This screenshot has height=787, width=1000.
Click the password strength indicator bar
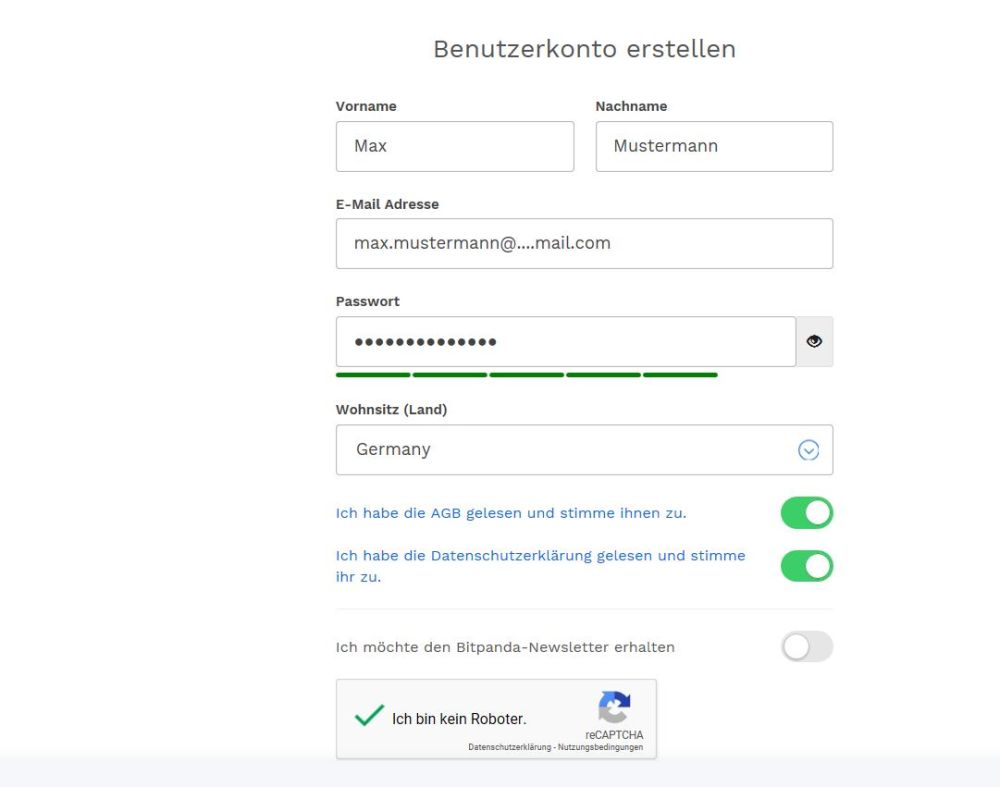(527, 375)
